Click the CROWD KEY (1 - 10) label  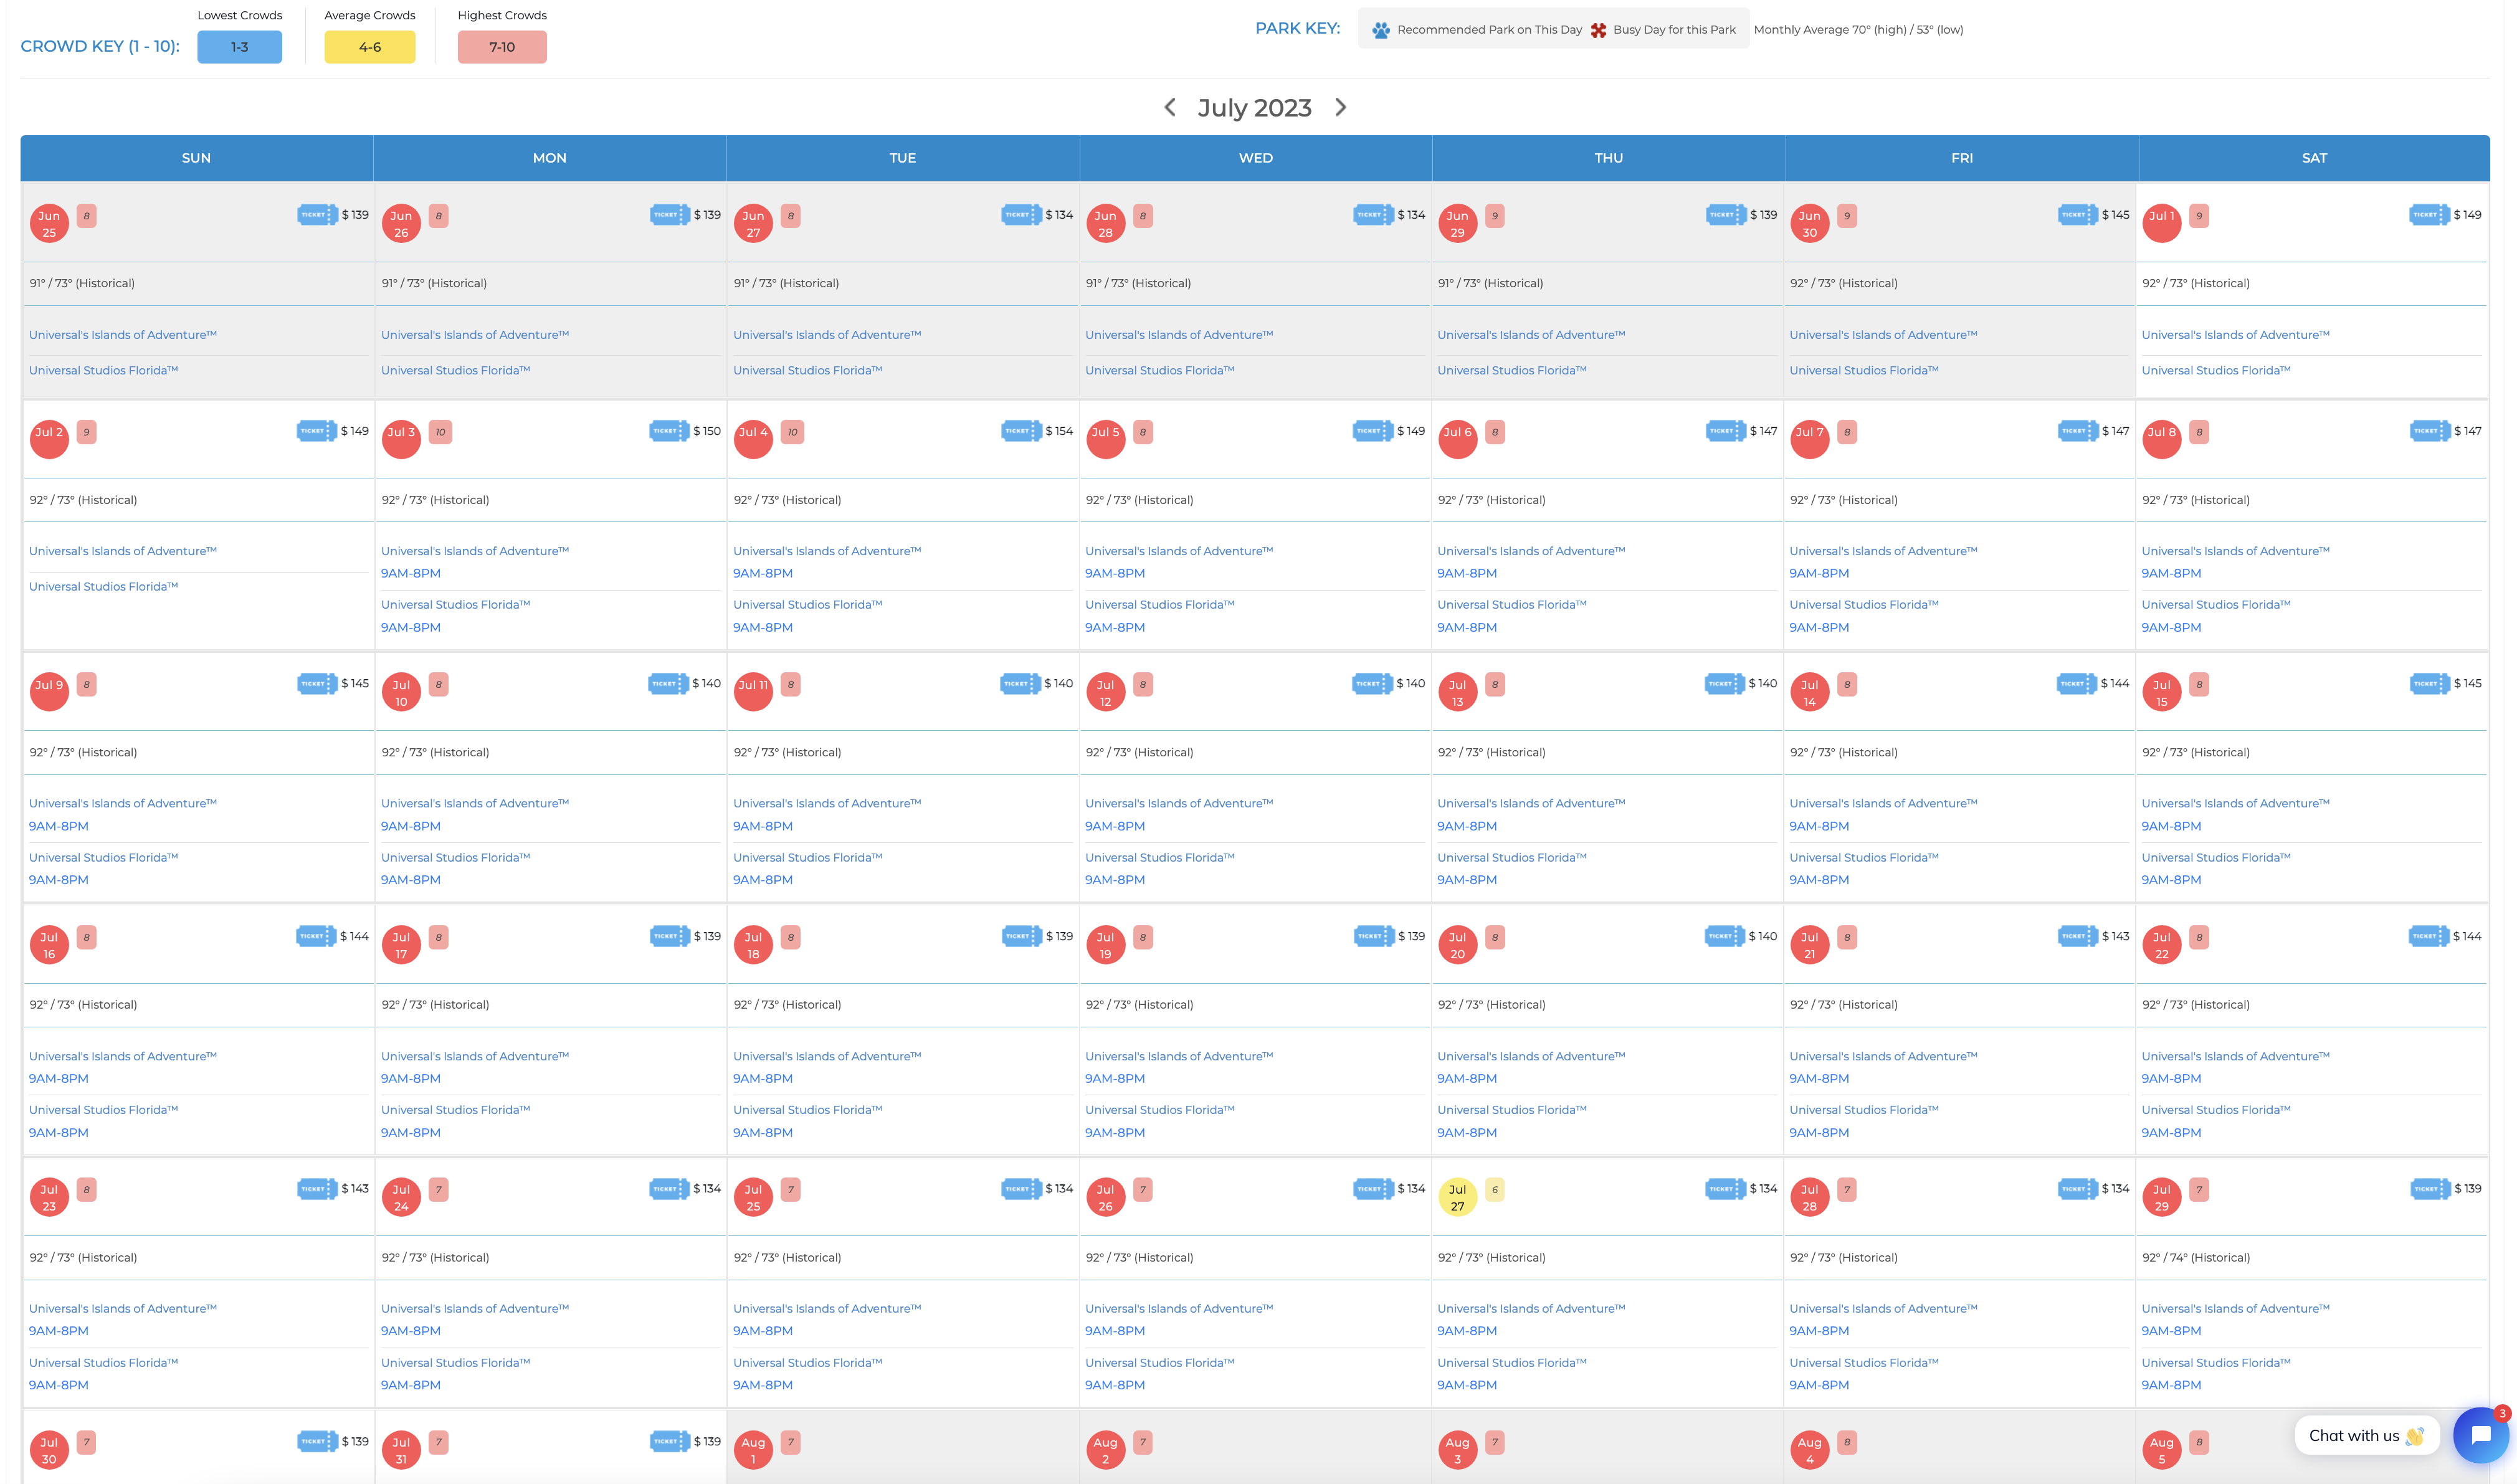click(100, 46)
